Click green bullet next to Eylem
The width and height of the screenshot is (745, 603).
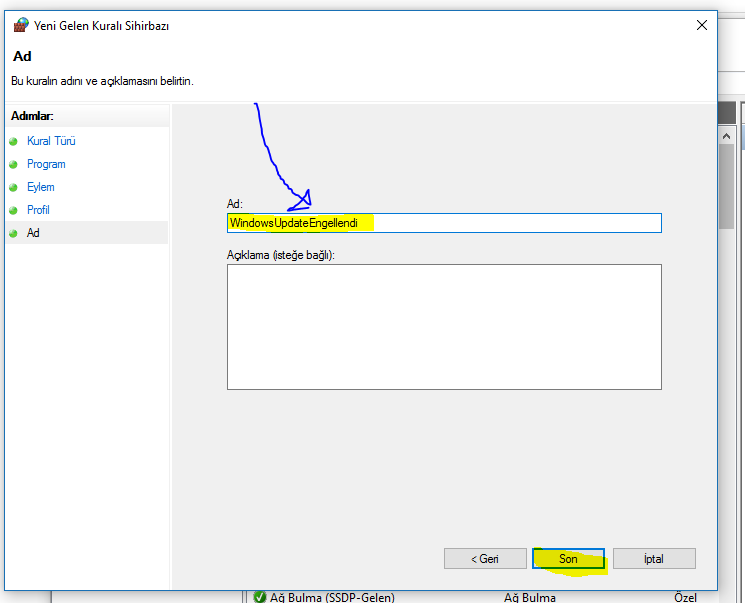pos(13,187)
